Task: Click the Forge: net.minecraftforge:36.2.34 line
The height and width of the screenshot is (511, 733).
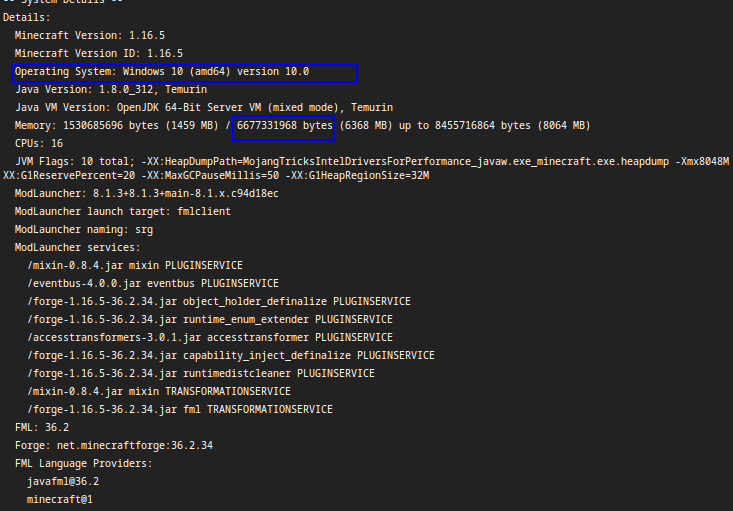Action: 113,445
